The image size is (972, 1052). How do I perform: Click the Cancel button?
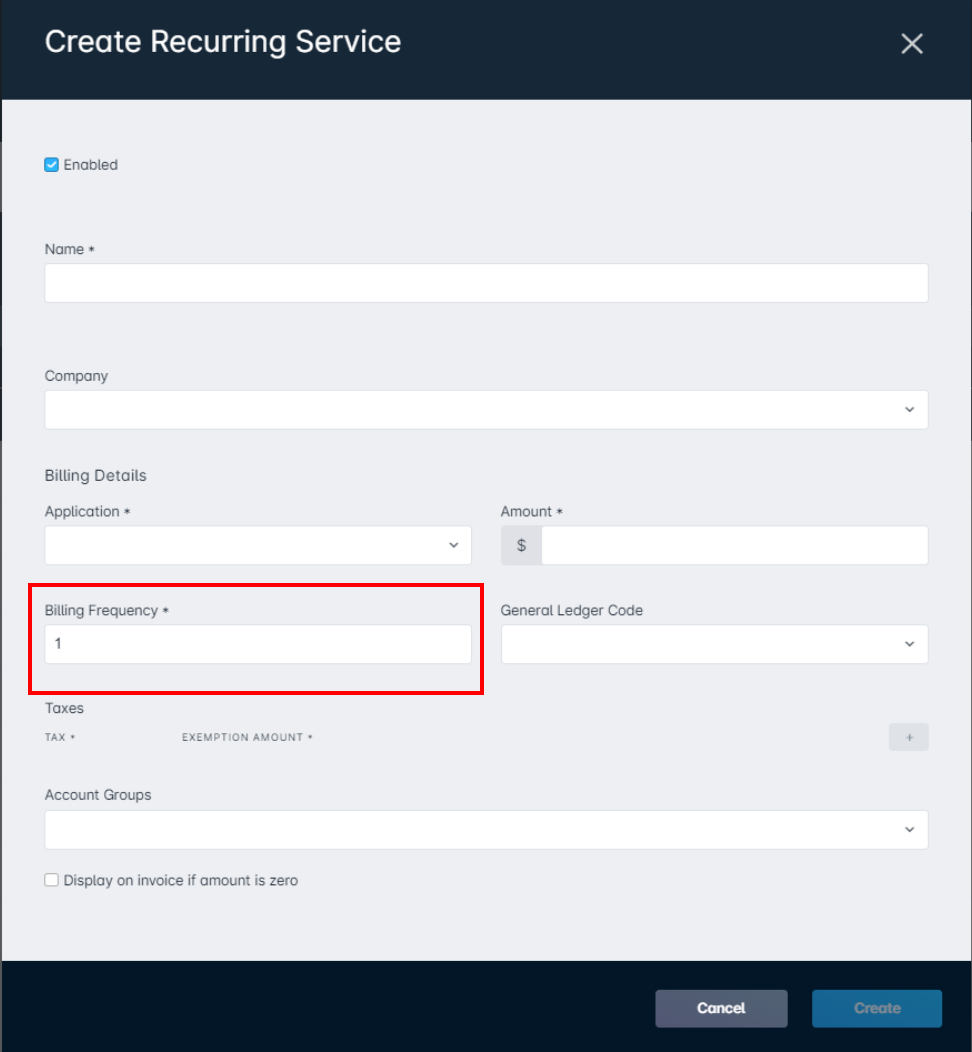(x=721, y=1008)
